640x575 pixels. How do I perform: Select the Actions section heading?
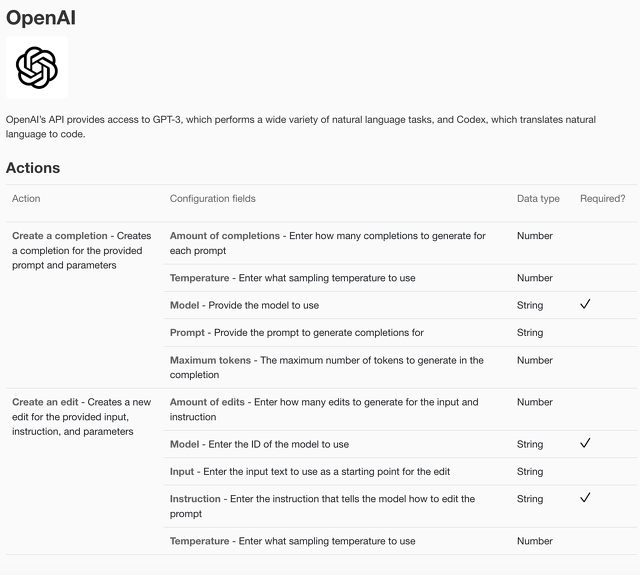33,168
